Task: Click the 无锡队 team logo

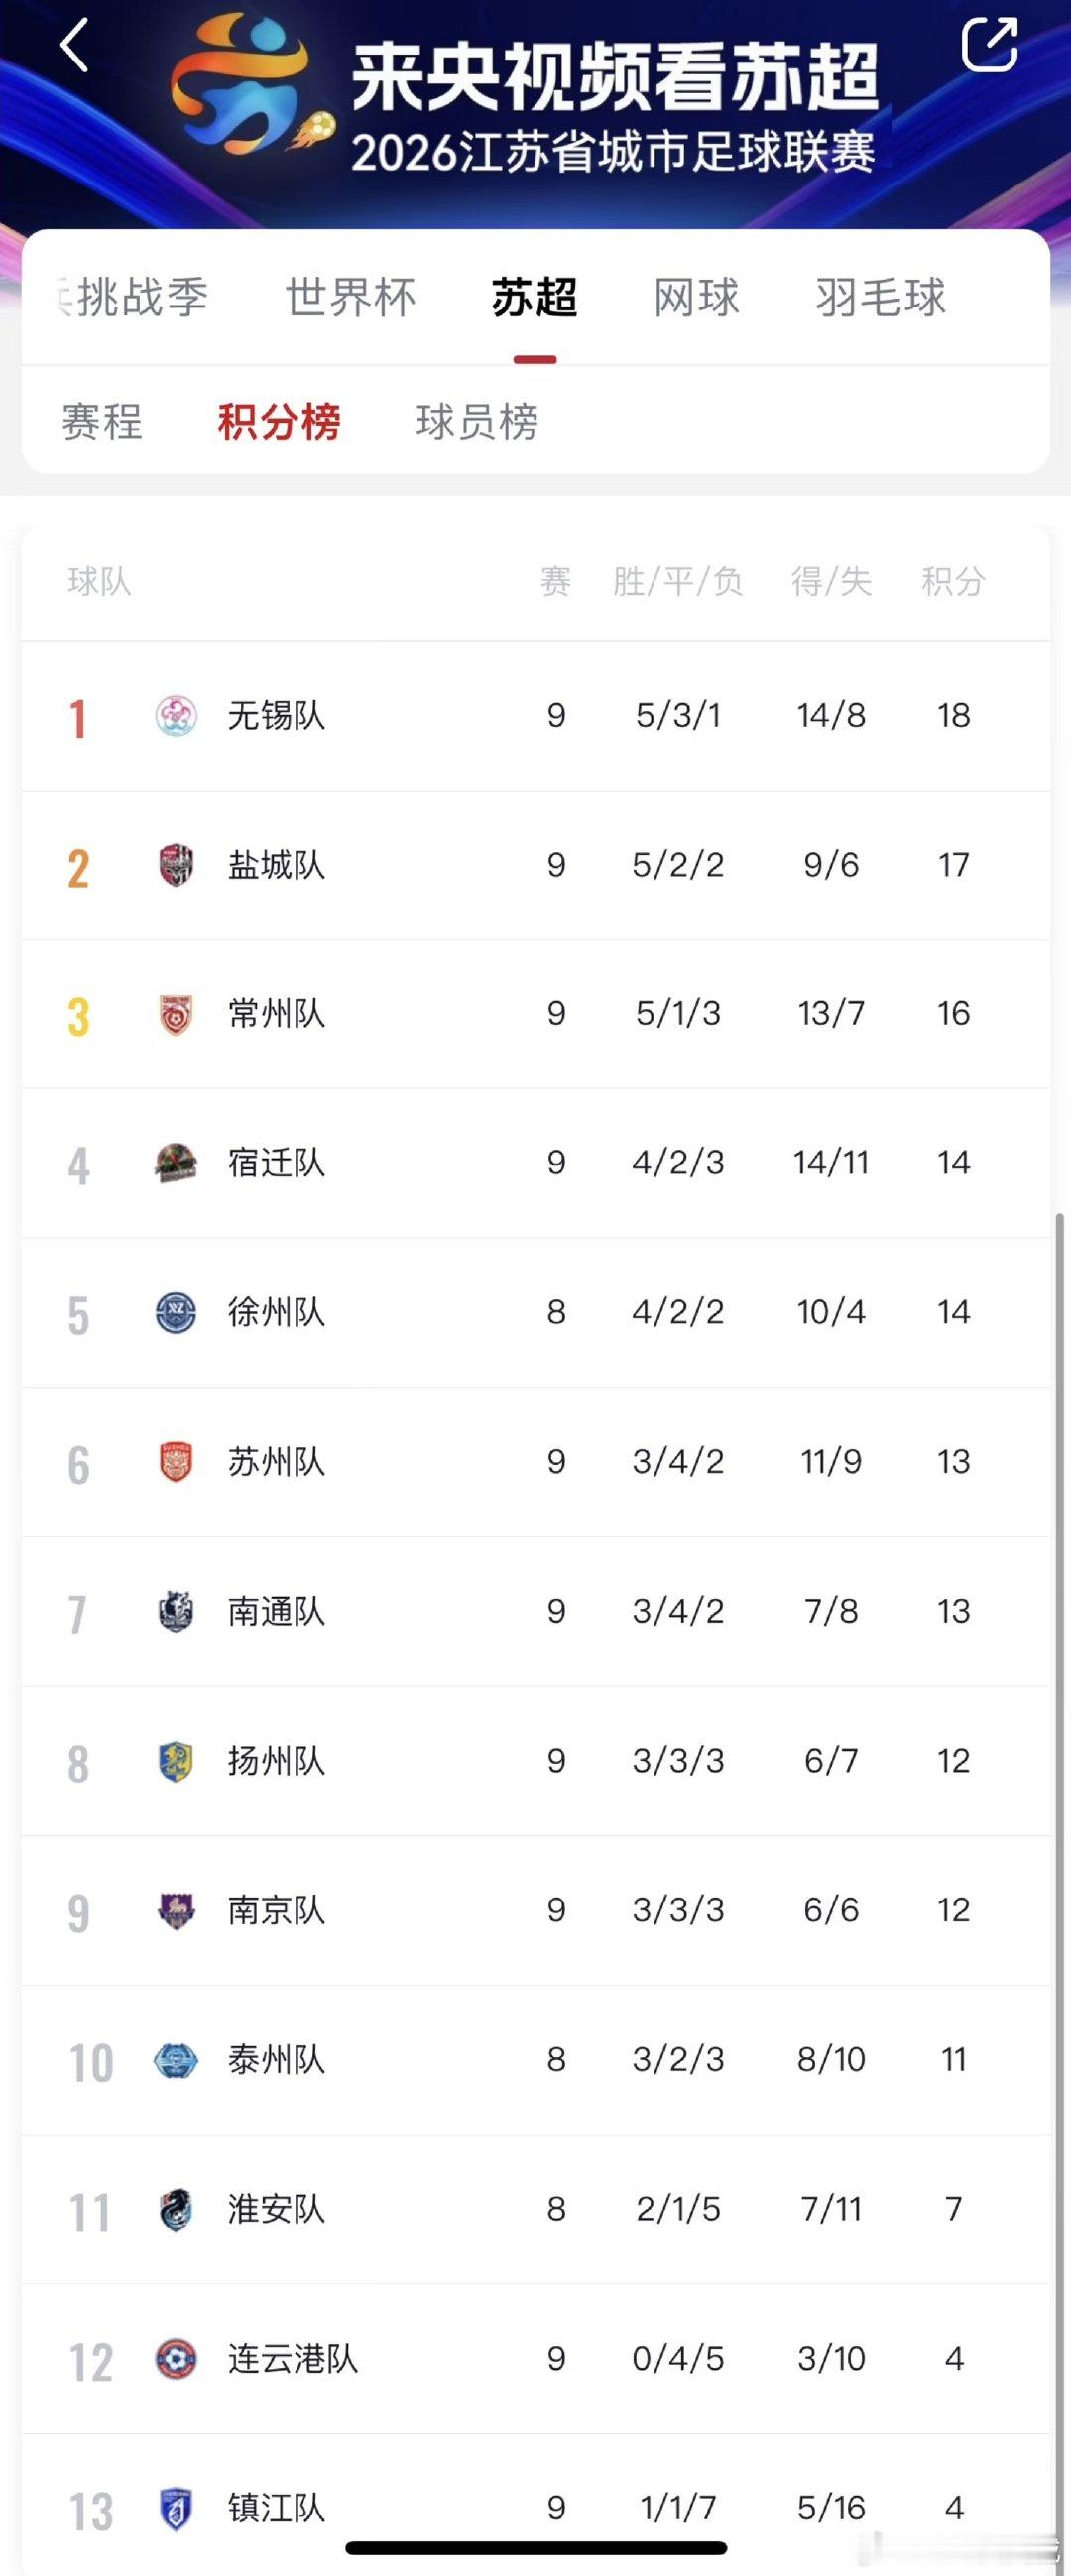Action: pos(176,716)
